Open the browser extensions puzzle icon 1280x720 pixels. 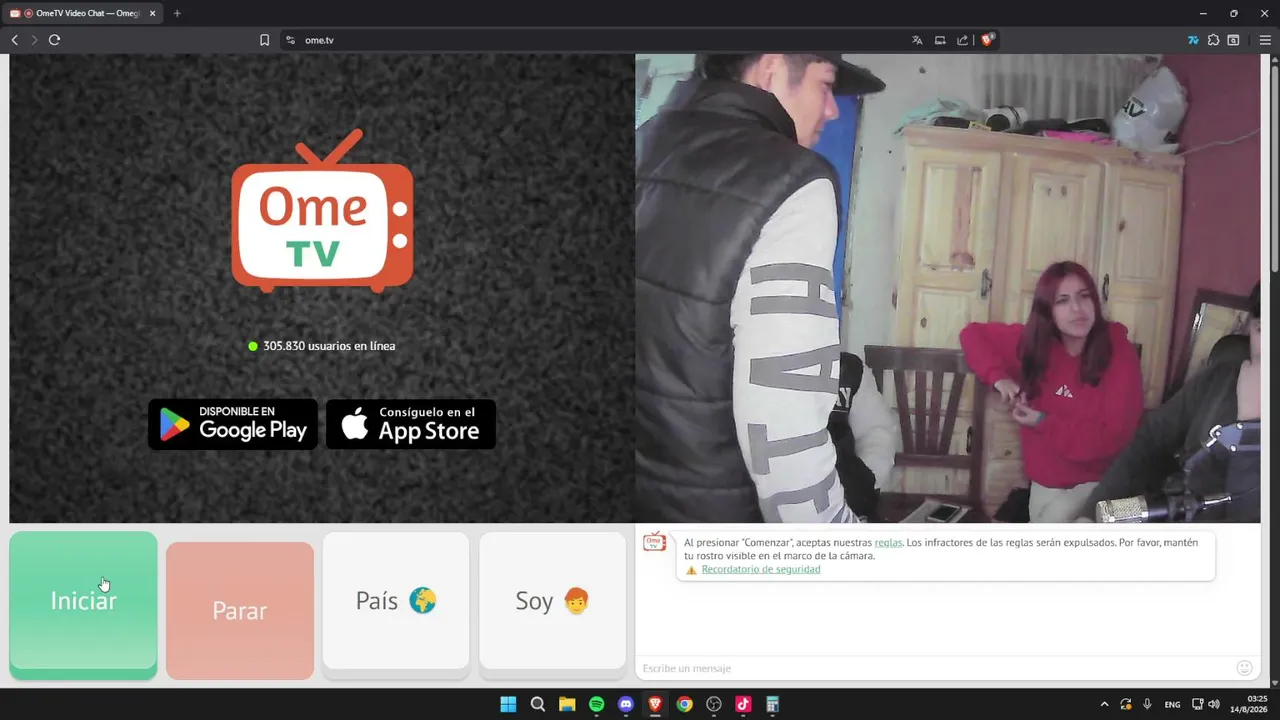pos(1213,40)
